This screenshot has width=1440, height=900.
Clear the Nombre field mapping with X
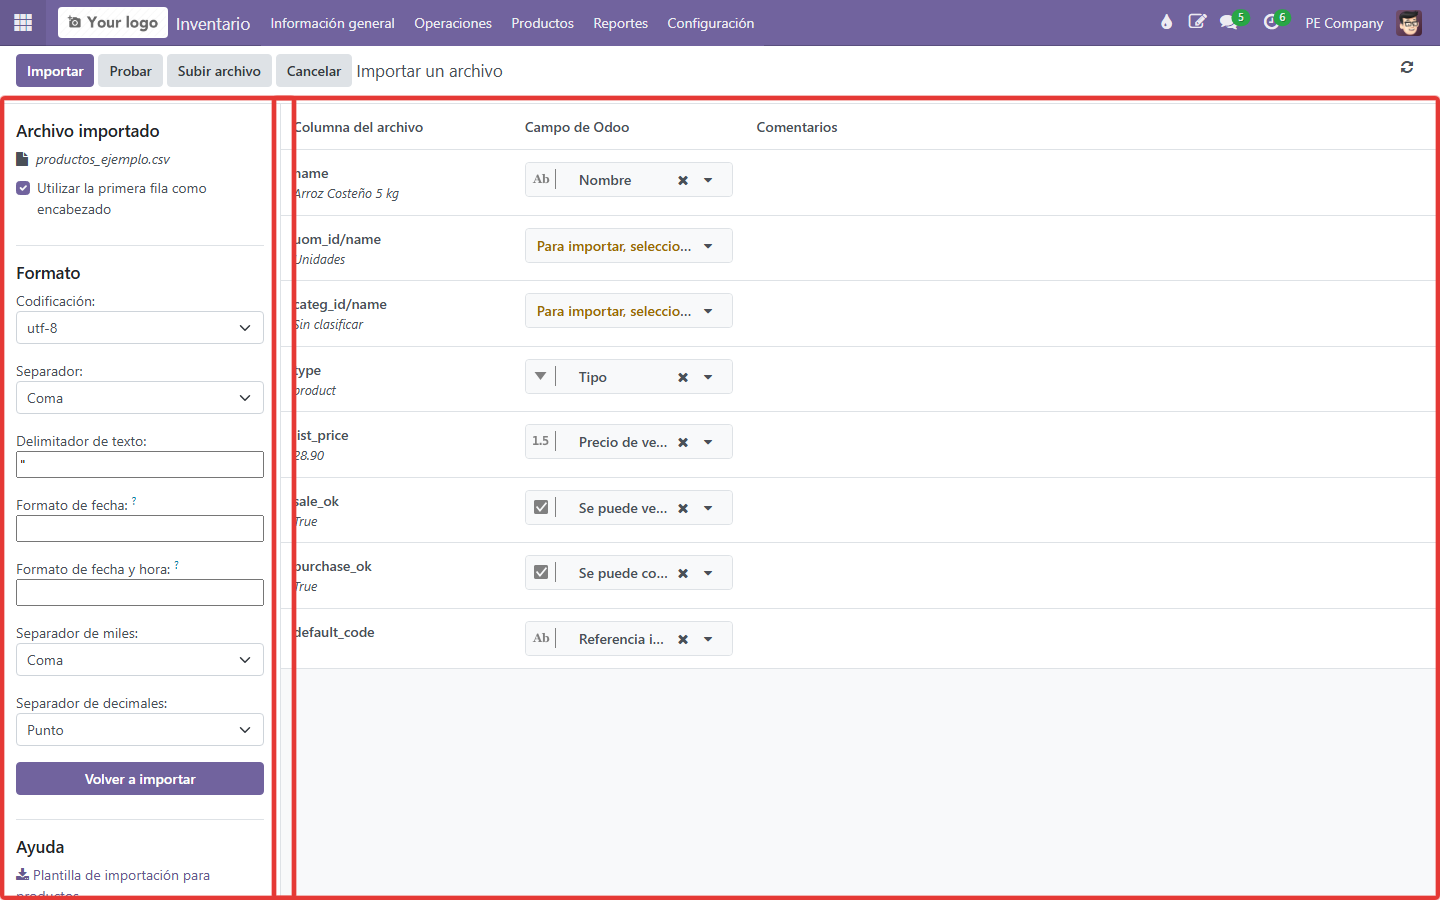tap(683, 180)
